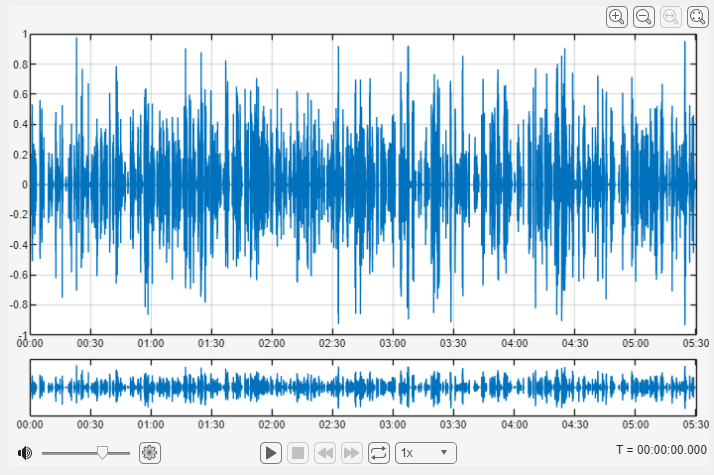Open the gear settings button
The image size is (714, 475).
[x=150, y=453]
